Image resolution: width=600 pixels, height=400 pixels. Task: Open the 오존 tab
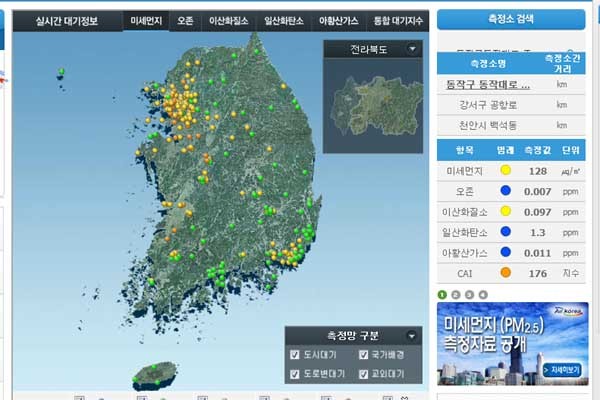[x=185, y=21]
